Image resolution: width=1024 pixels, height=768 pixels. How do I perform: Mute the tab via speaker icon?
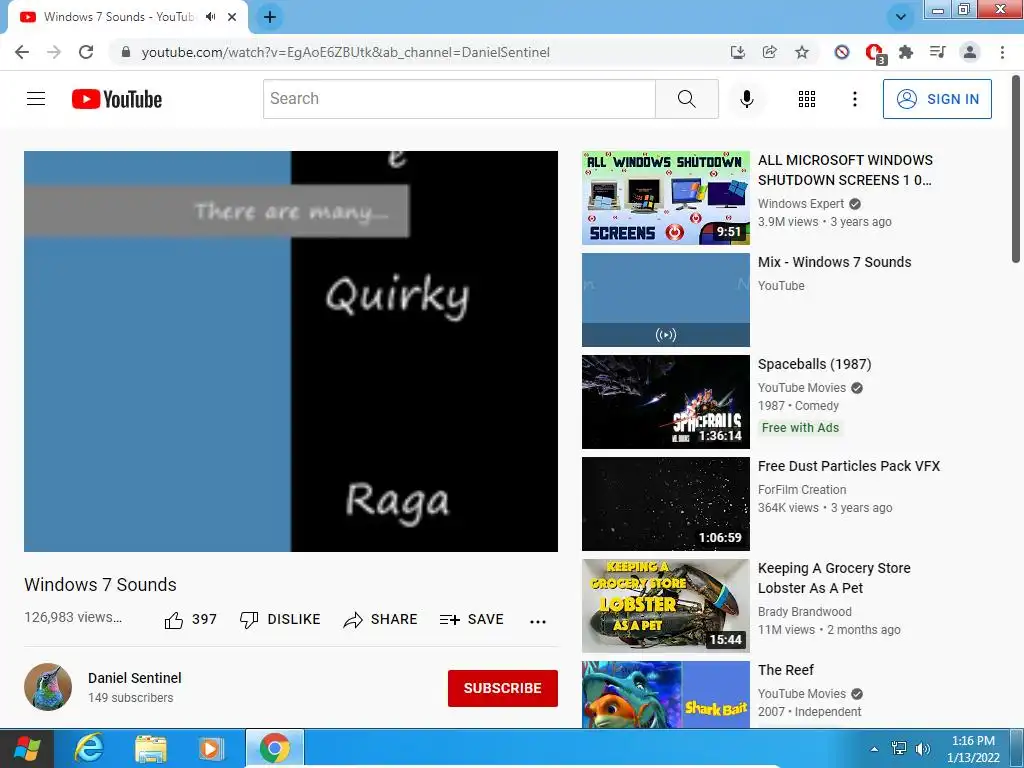click(210, 17)
